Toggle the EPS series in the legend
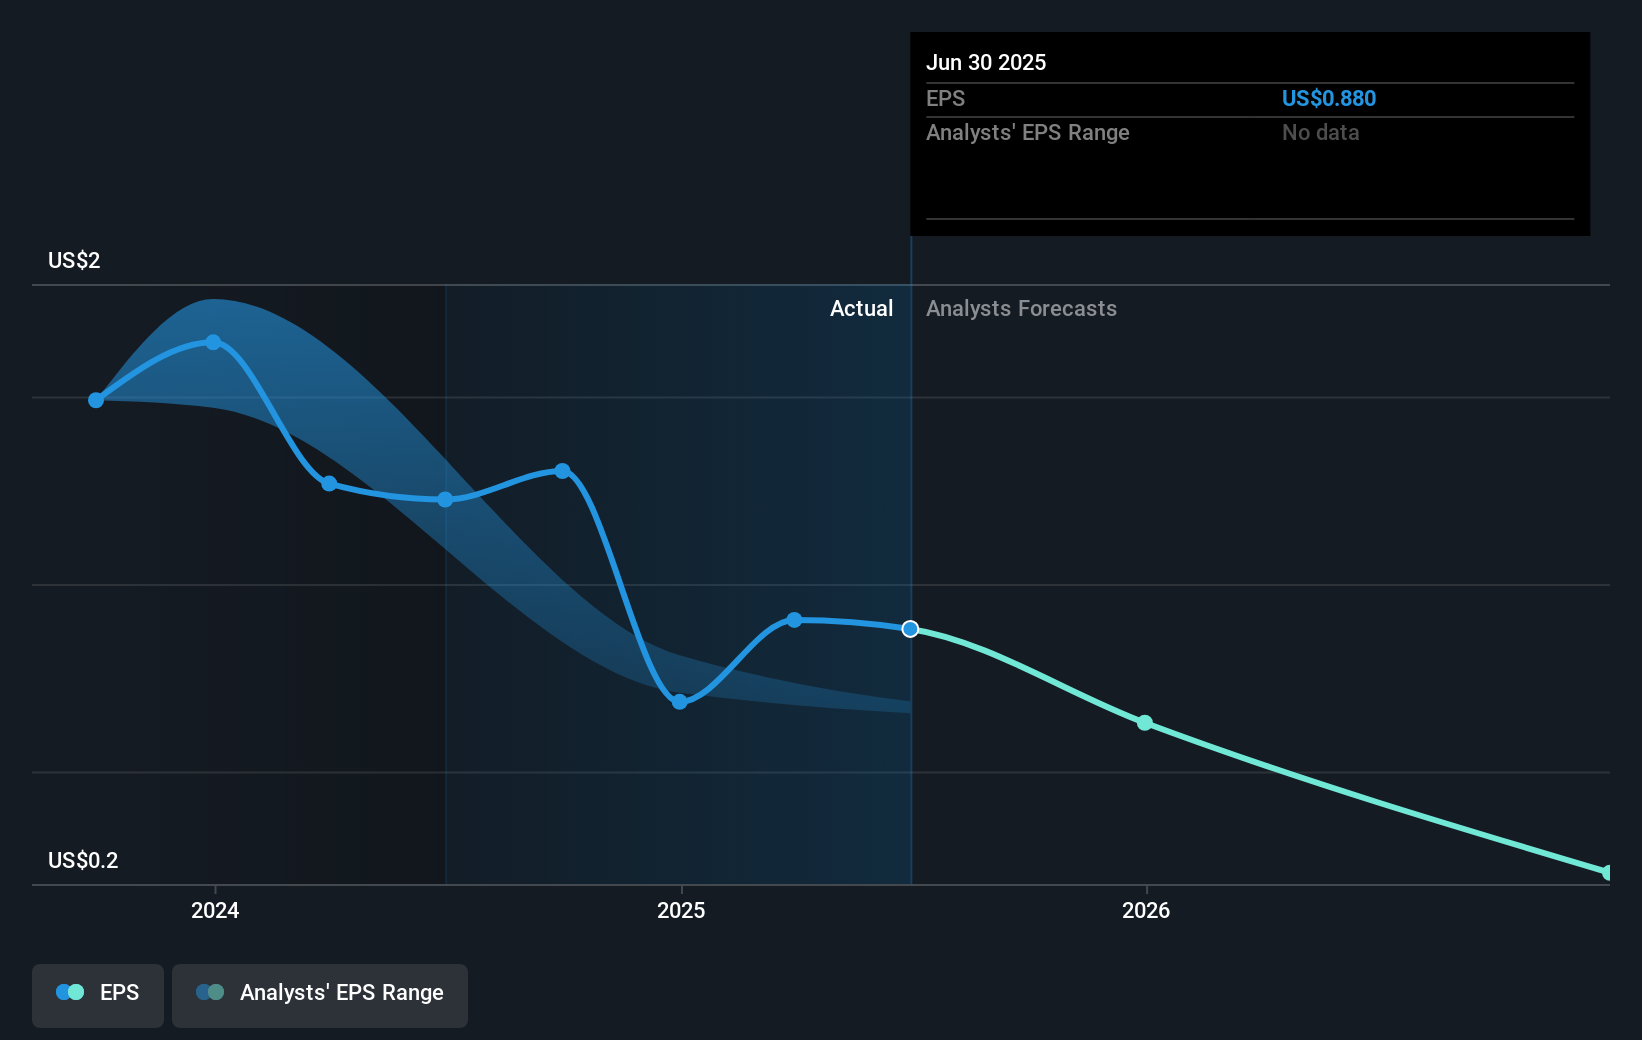This screenshot has width=1642, height=1040. click(x=97, y=994)
